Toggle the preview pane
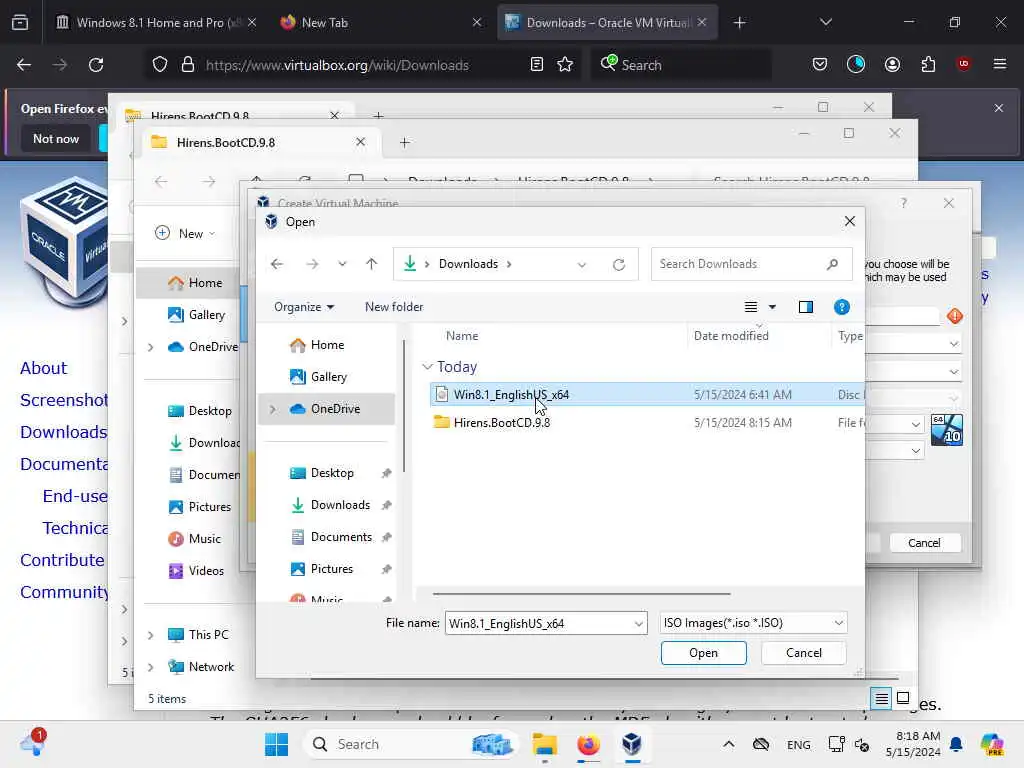Screen dimensions: 1024x768 pyautogui.click(x=806, y=307)
